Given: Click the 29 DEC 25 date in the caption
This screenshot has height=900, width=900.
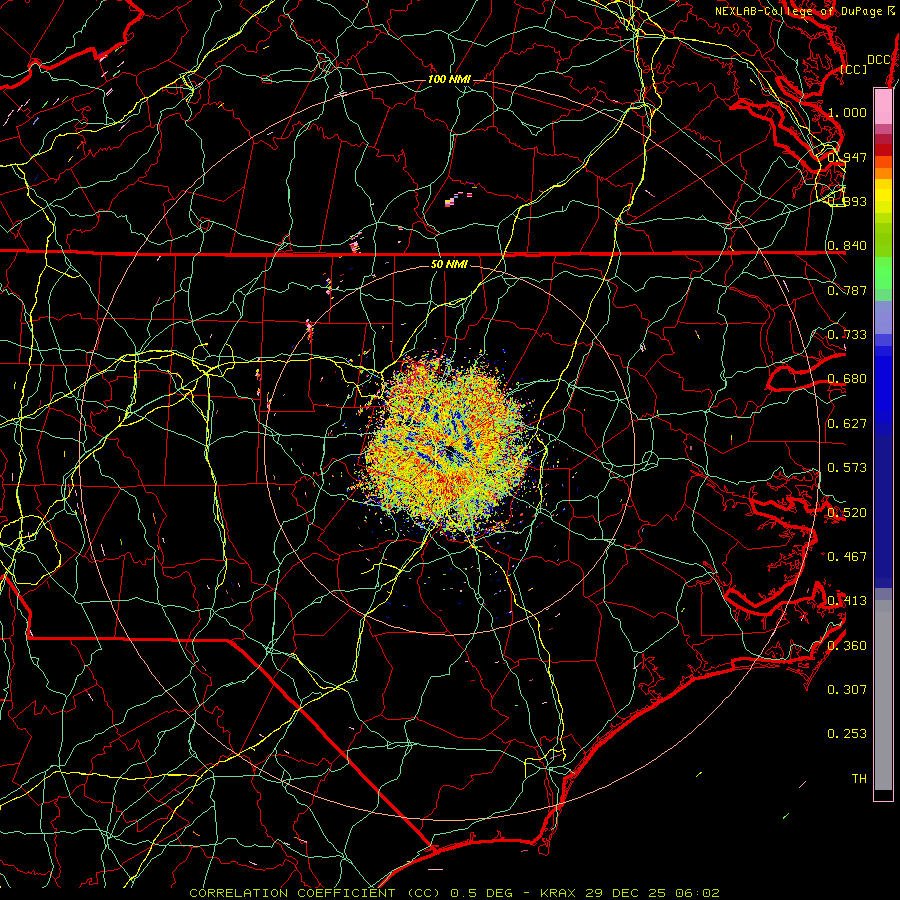Looking at the screenshot, I should [626, 893].
